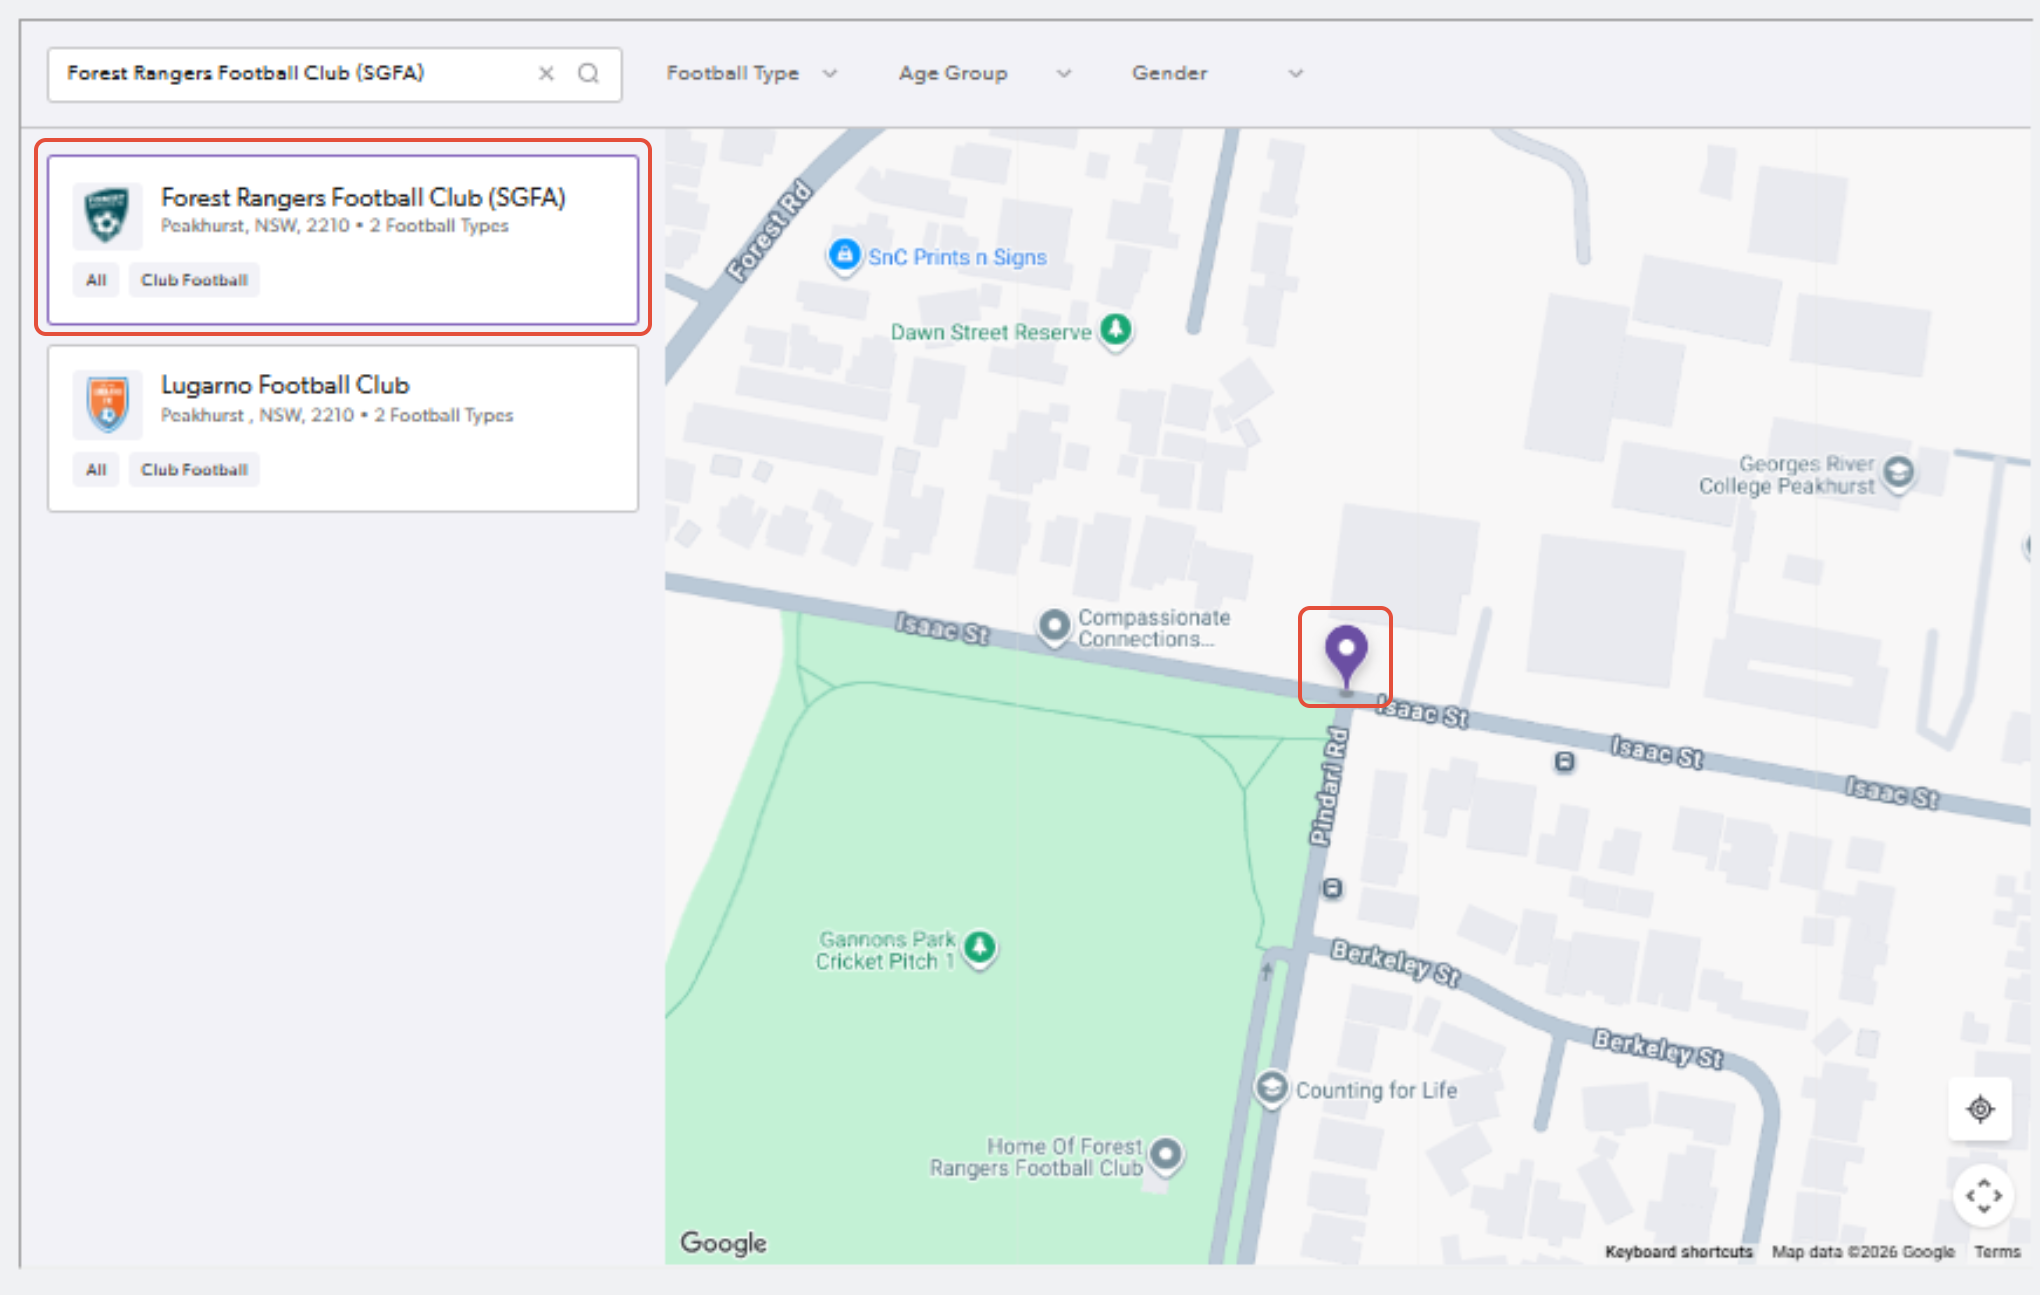Click the Forest Rangers club logo

click(107, 215)
